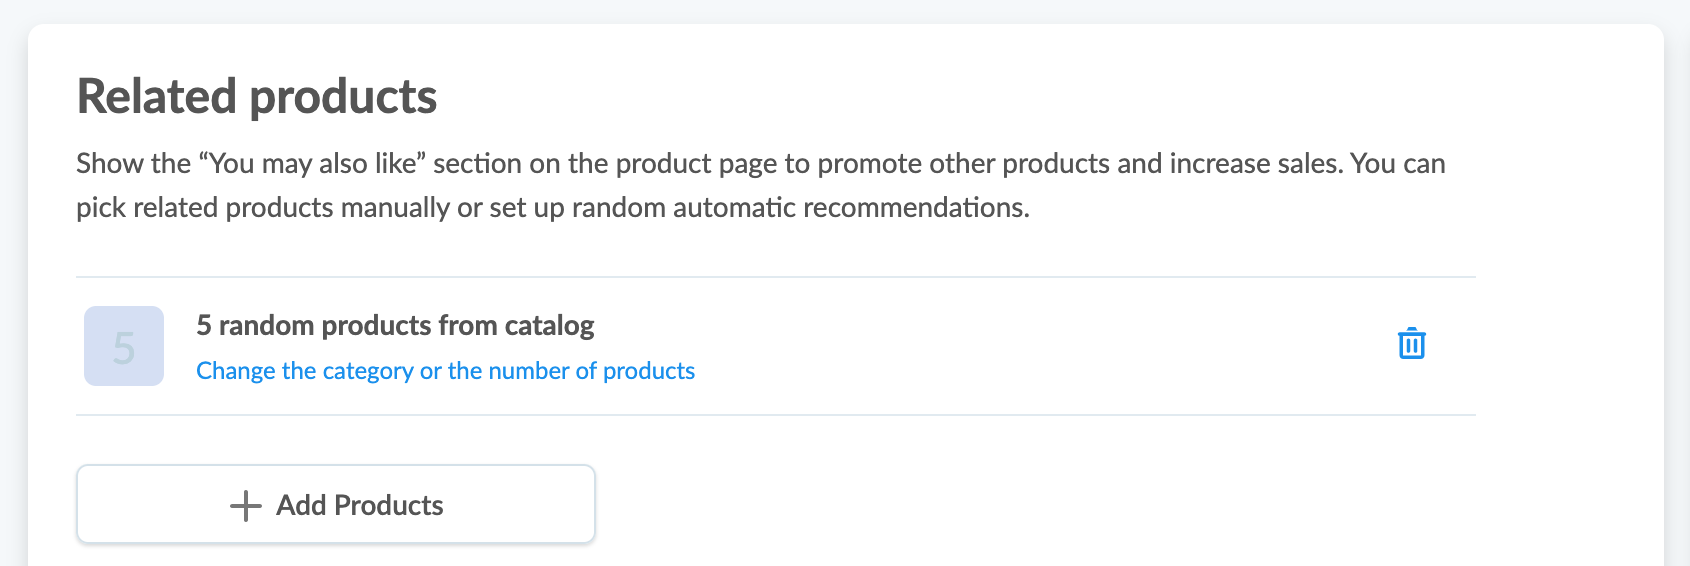Image resolution: width=1690 pixels, height=566 pixels.
Task: Delete the 5 random products entry
Action: [x=1411, y=344]
